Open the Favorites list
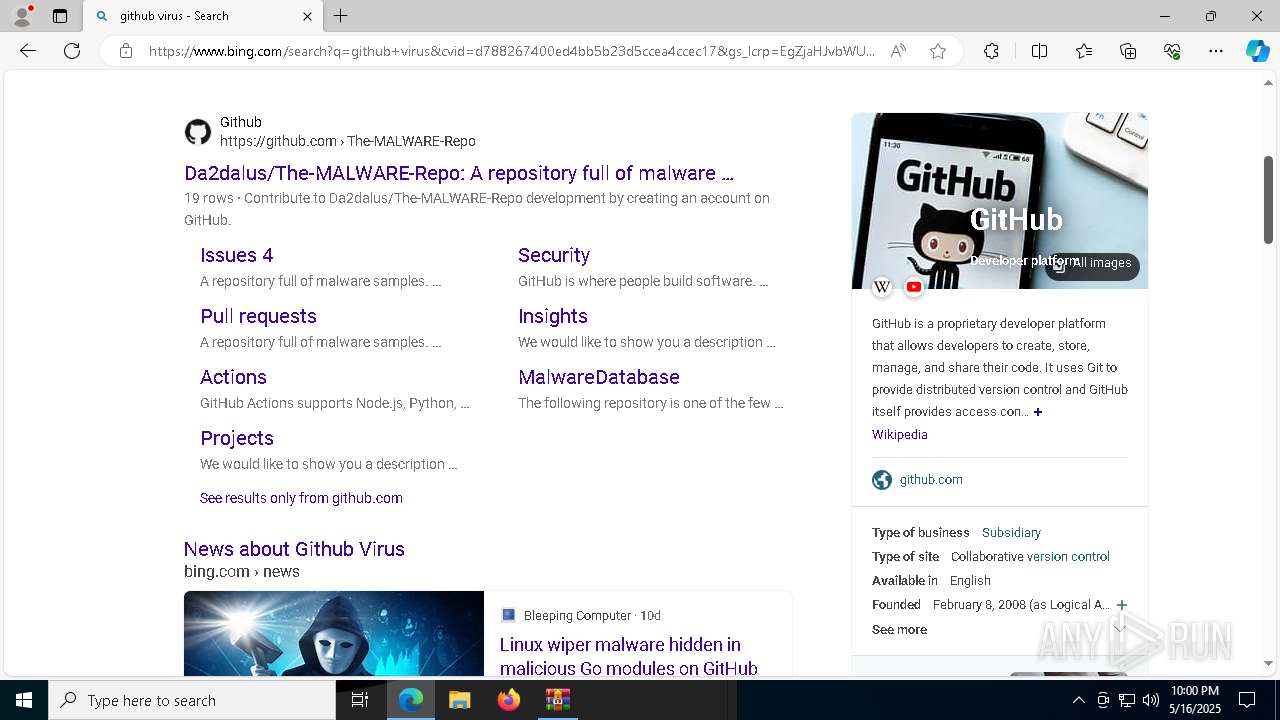Screen dimensions: 1280x720 coord(1084,51)
